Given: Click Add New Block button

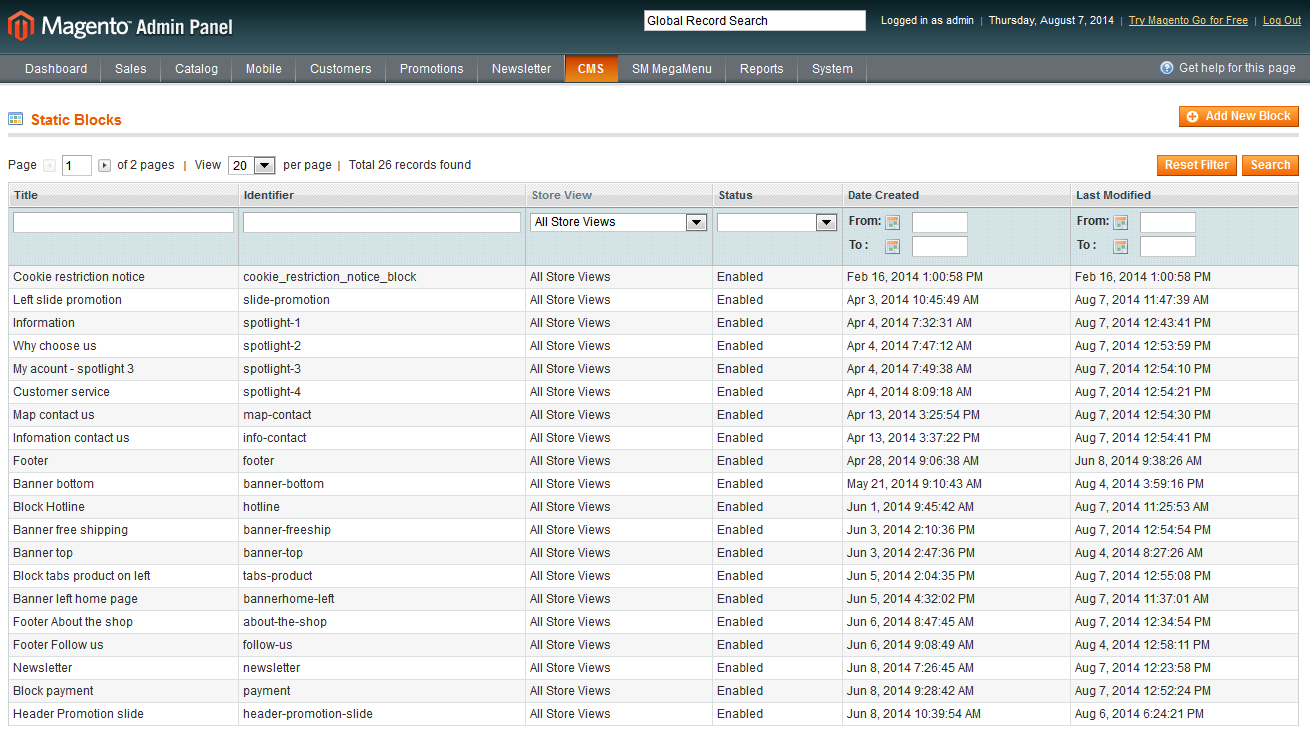Looking at the screenshot, I should tap(1239, 117).
